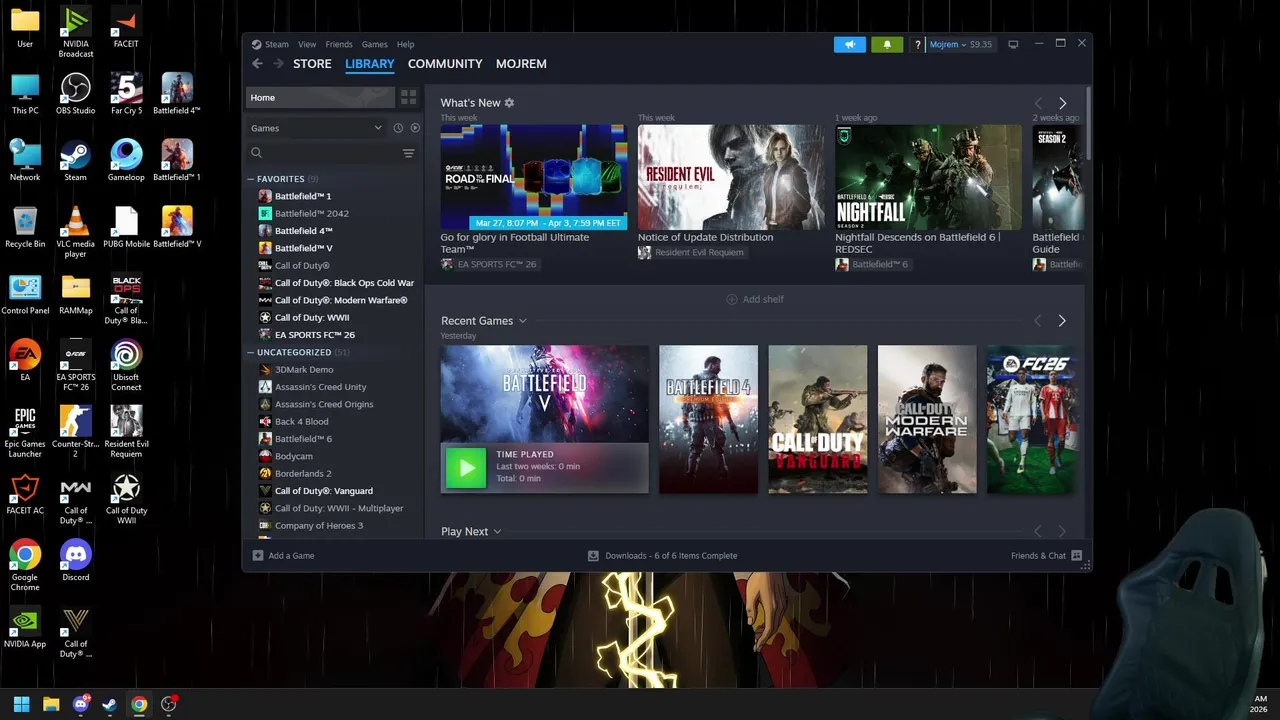Open the Discord desktop shortcut
The width and height of the screenshot is (1280, 720).
pos(75,560)
